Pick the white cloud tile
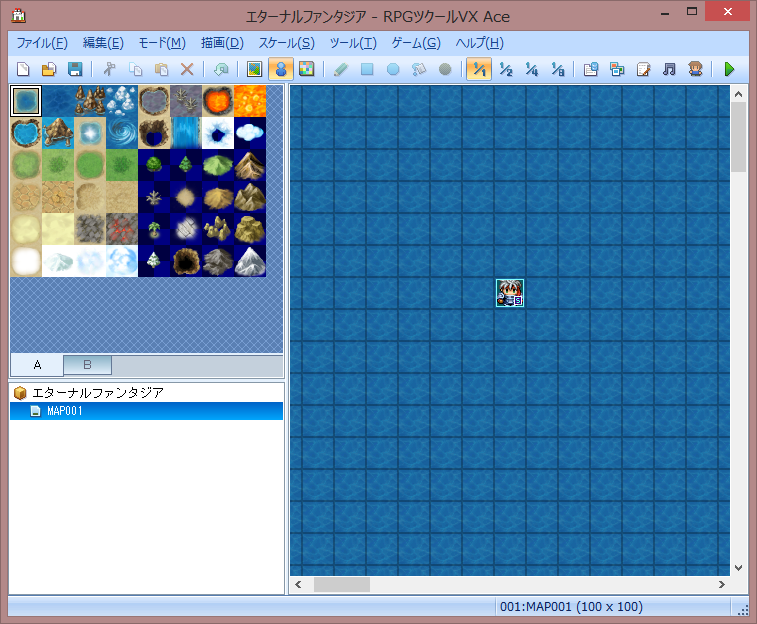This screenshot has width=757, height=624. 250,133
